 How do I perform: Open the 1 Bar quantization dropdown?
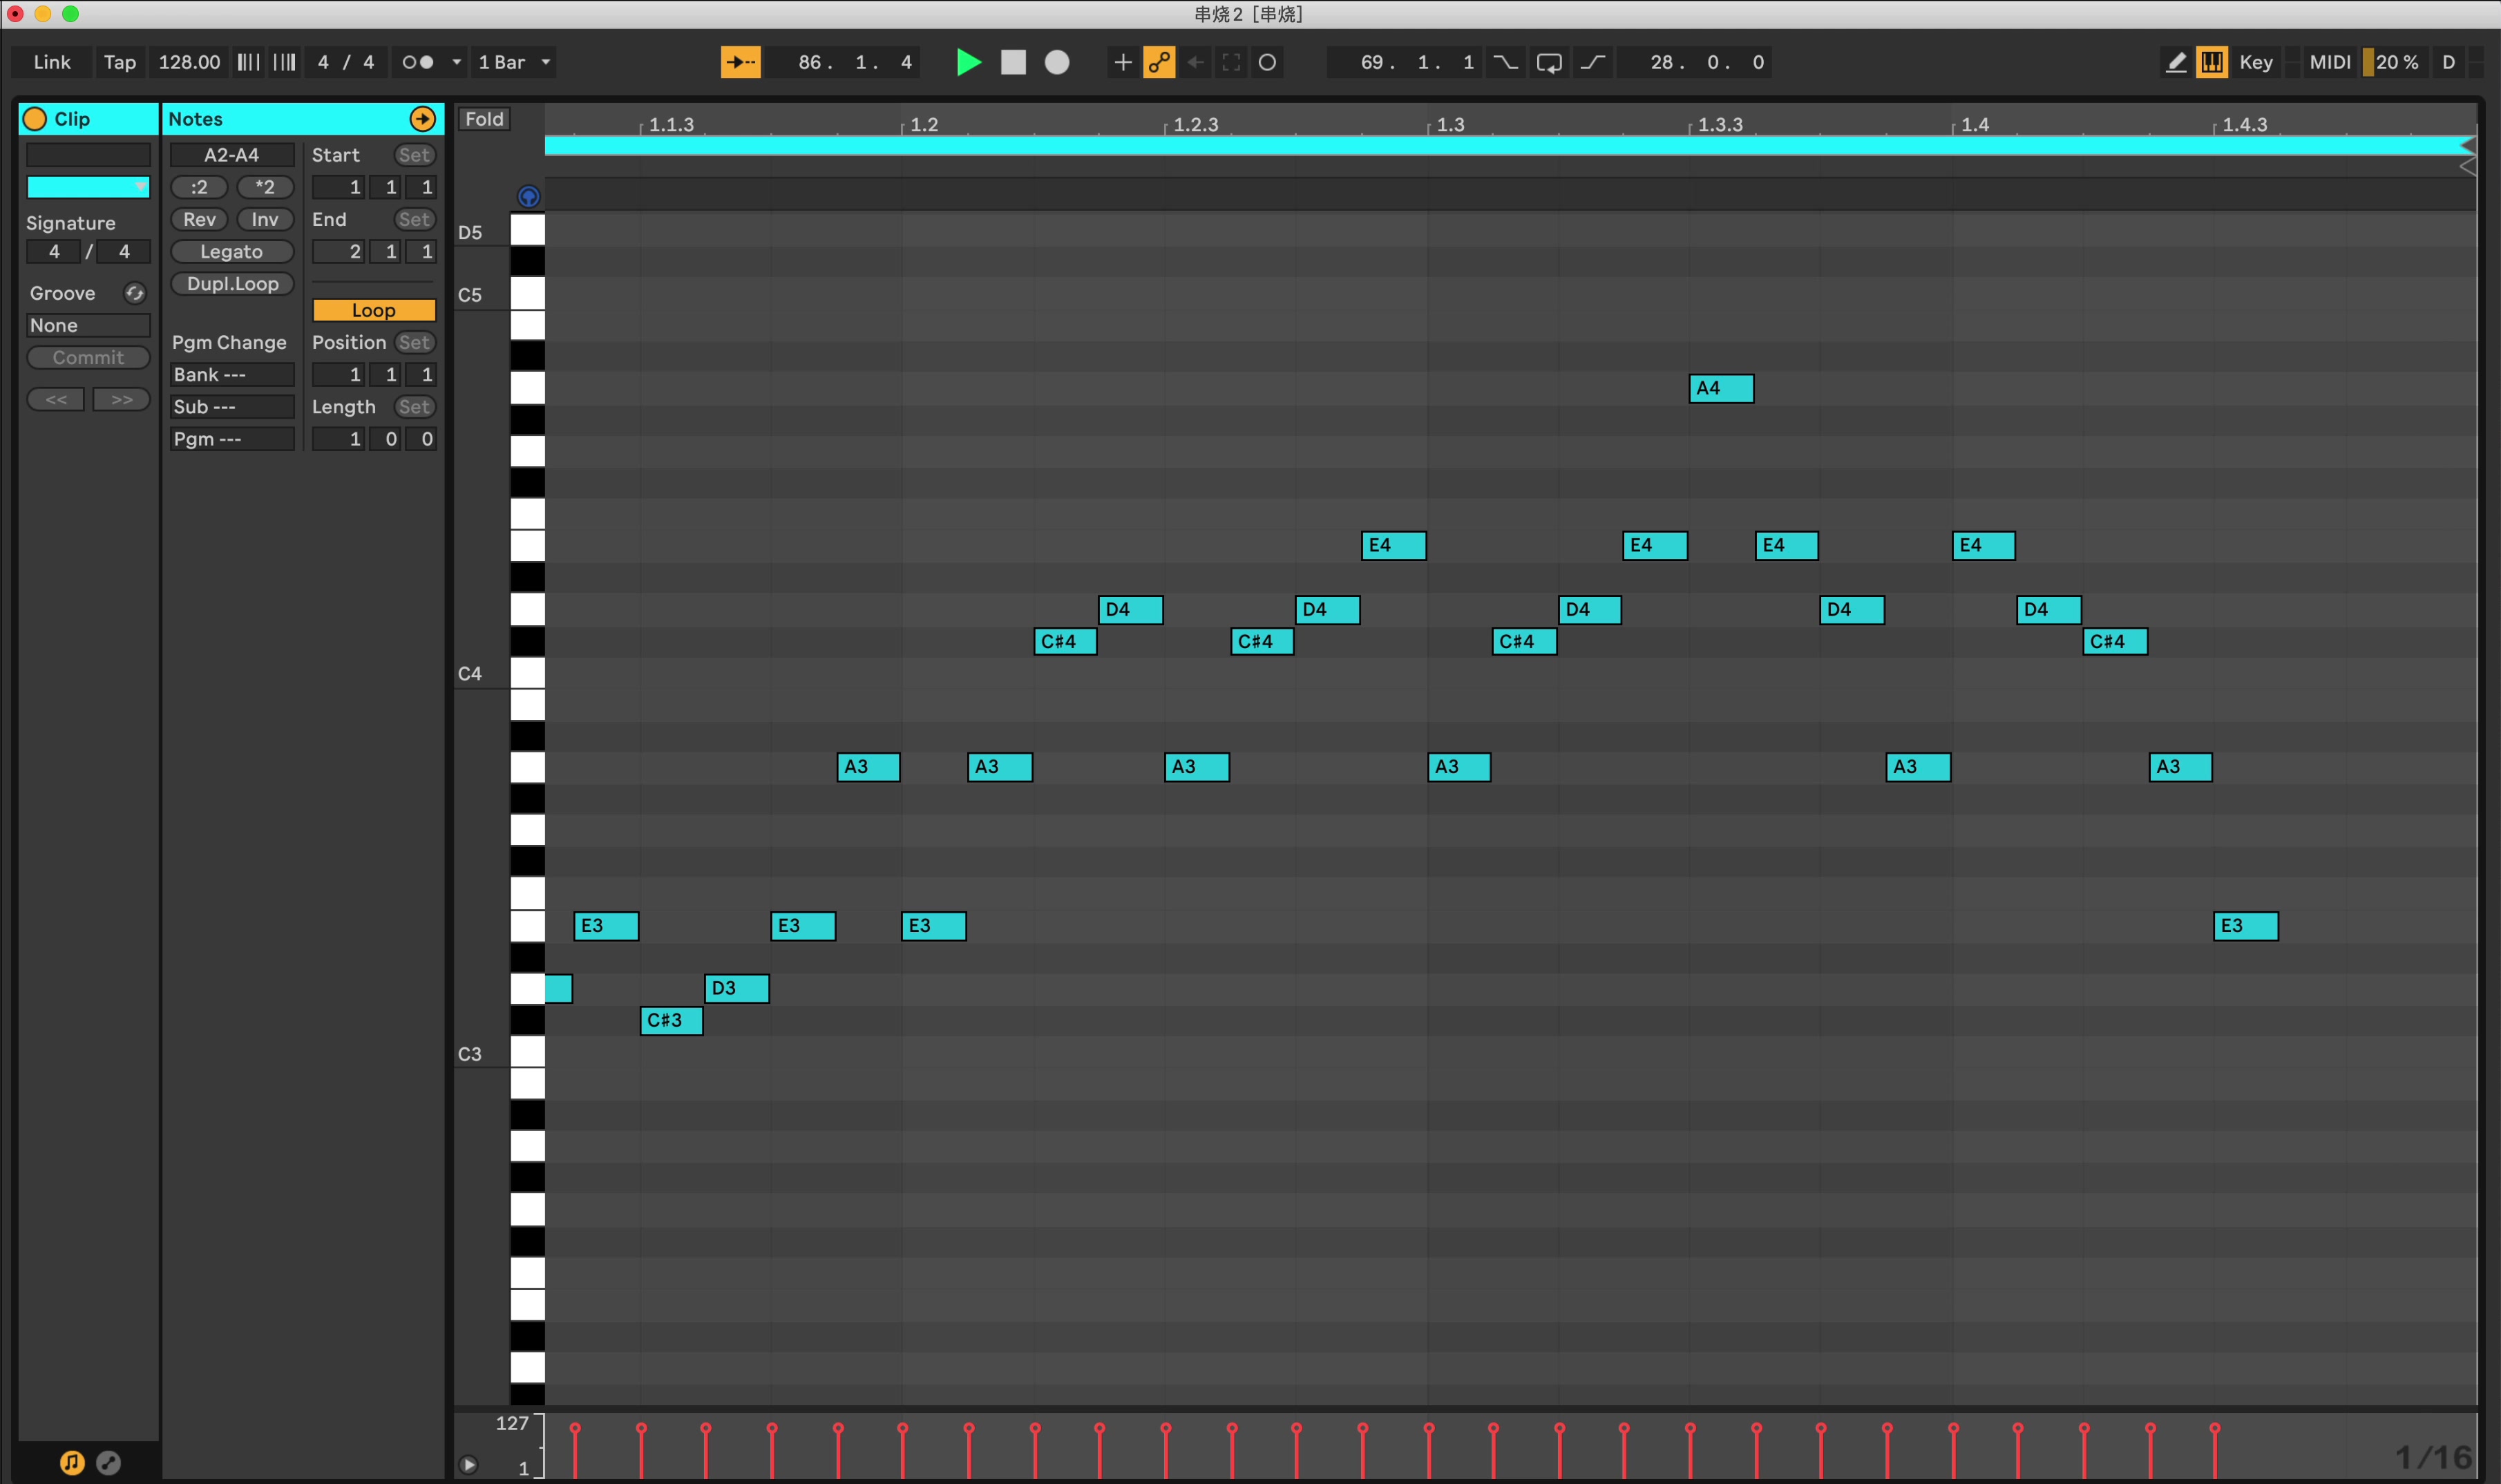click(515, 62)
